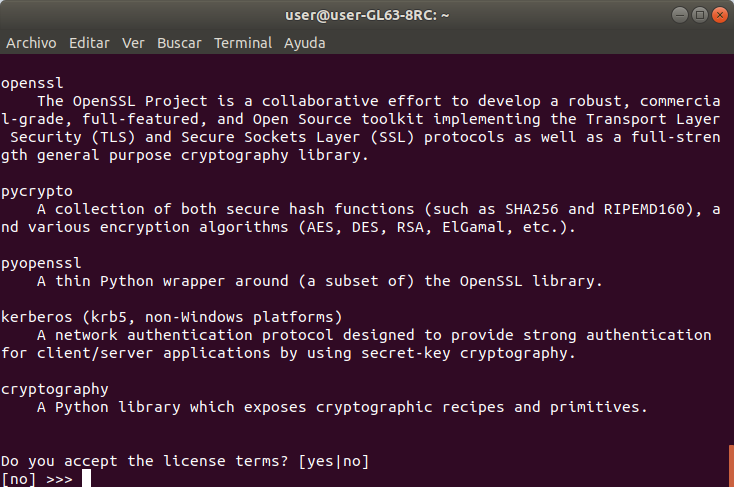This screenshot has height=487, width=734.
Task: Open the Editar menu
Action: pos(89,43)
